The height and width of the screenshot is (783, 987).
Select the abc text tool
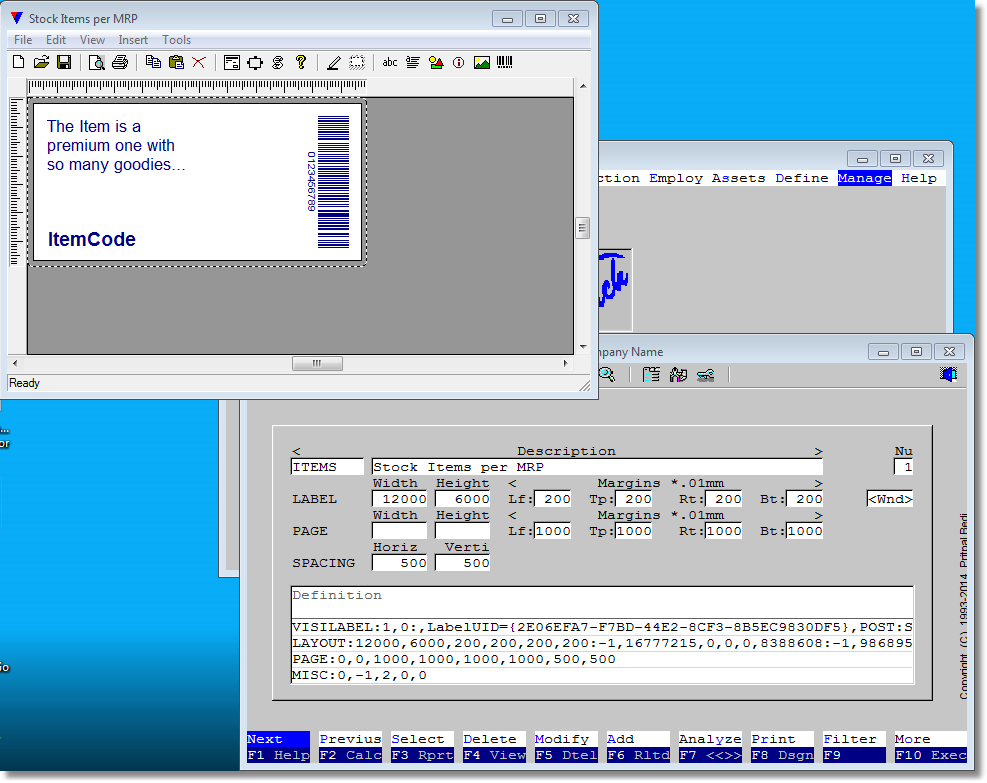click(389, 62)
